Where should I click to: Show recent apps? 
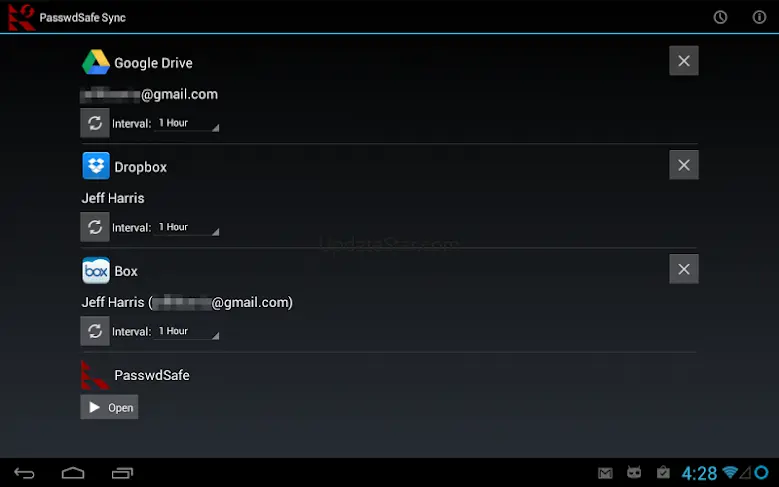122,473
